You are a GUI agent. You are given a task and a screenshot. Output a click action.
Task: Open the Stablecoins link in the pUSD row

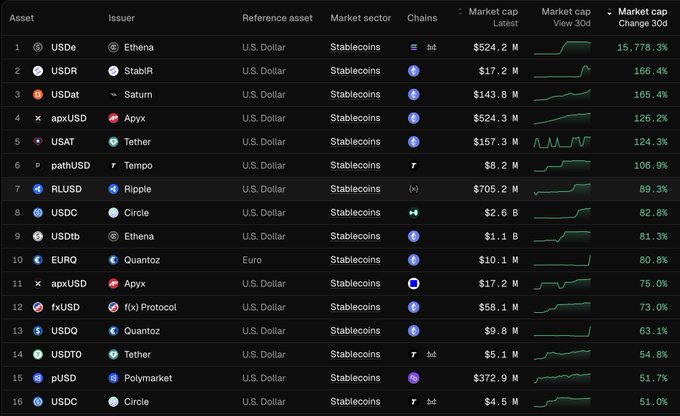pos(355,378)
